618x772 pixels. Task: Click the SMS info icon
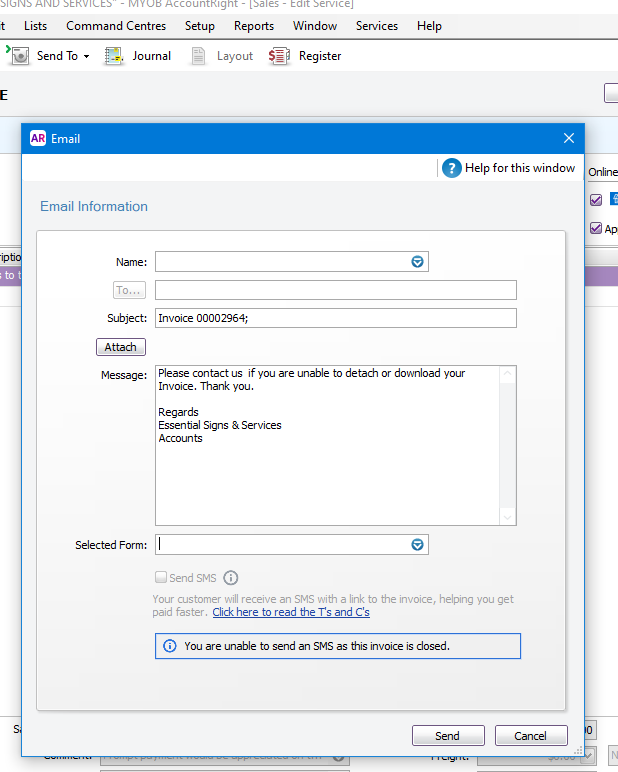[x=231, y=578]
